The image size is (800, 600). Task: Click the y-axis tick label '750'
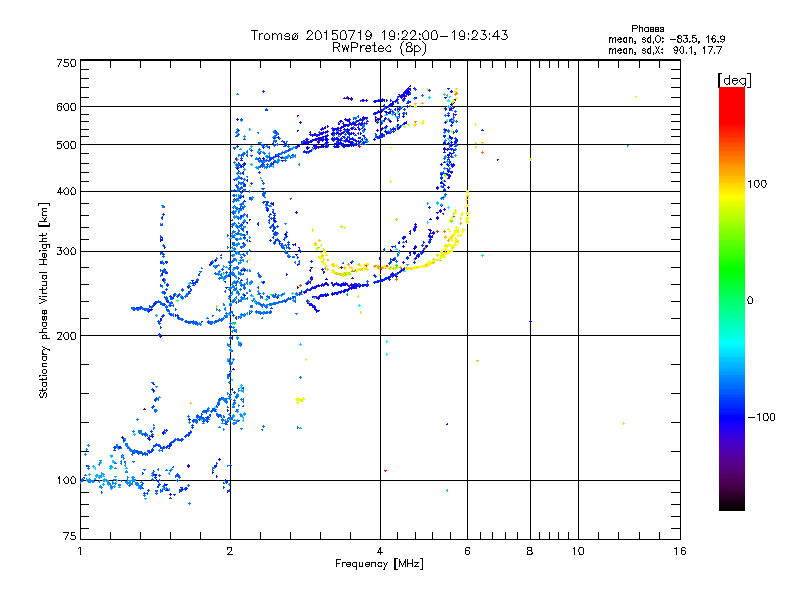67,63
